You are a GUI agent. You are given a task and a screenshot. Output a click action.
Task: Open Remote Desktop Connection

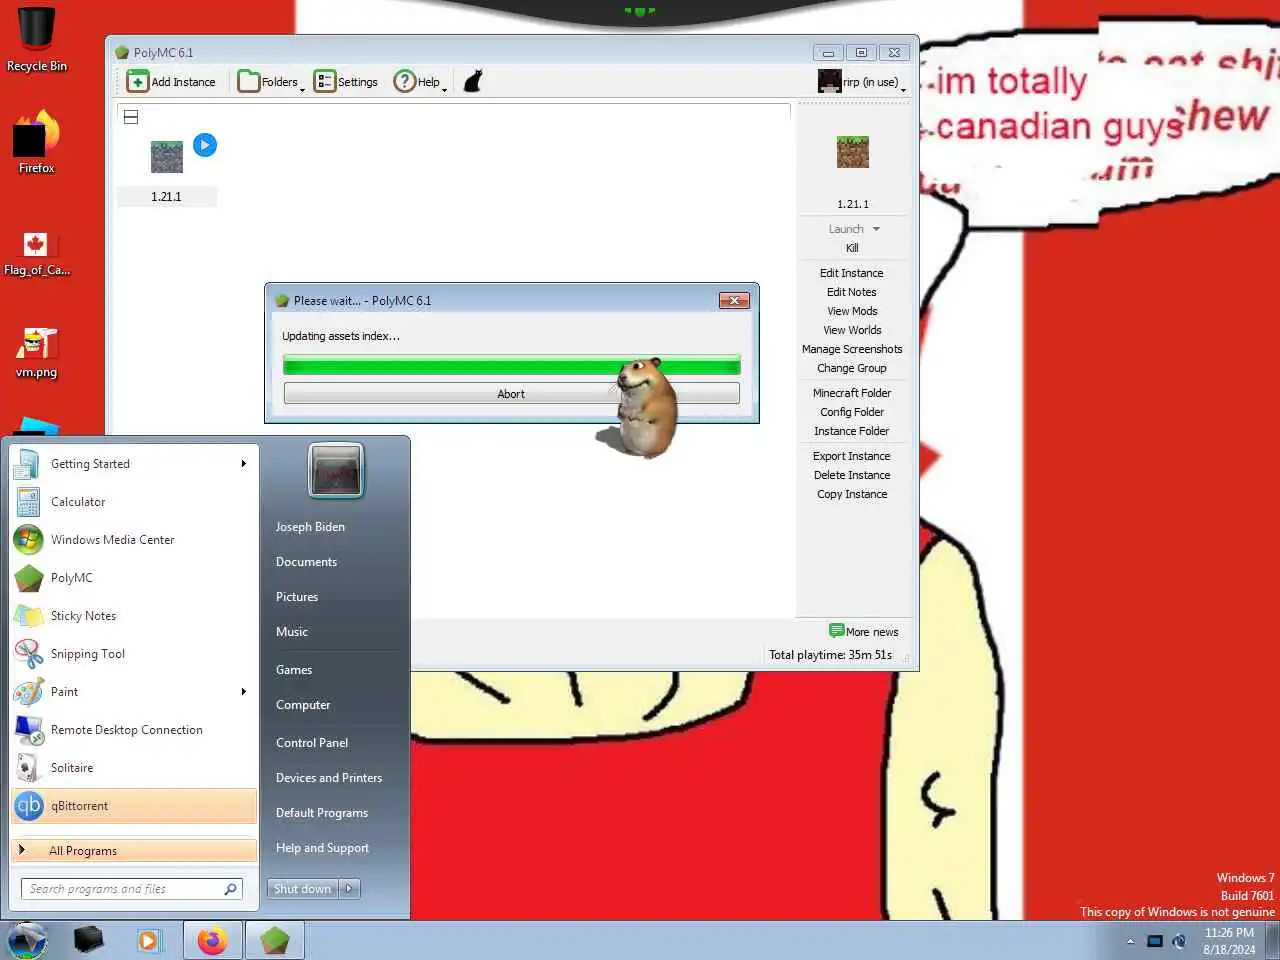coord(132,730)
